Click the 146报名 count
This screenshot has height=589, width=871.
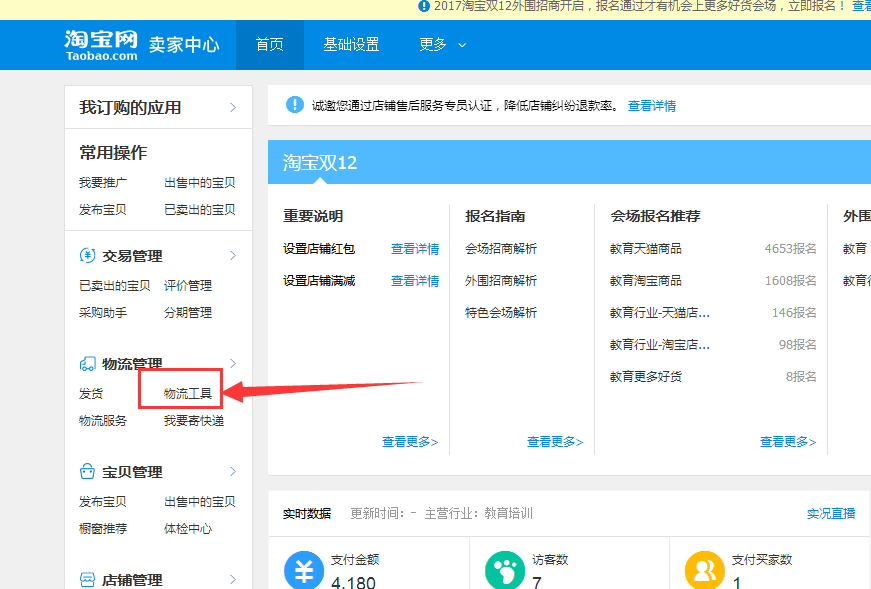(794, 312)
